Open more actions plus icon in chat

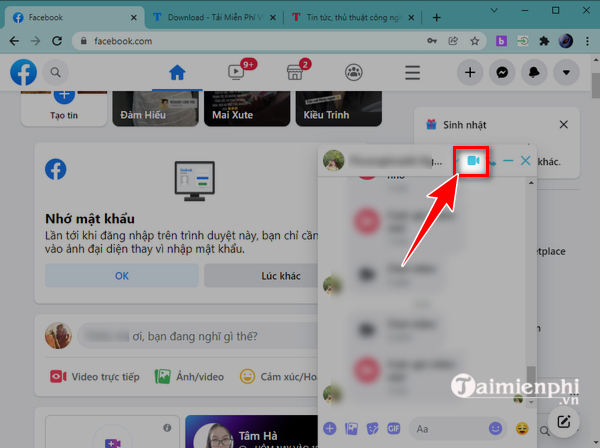coord(330,428)
